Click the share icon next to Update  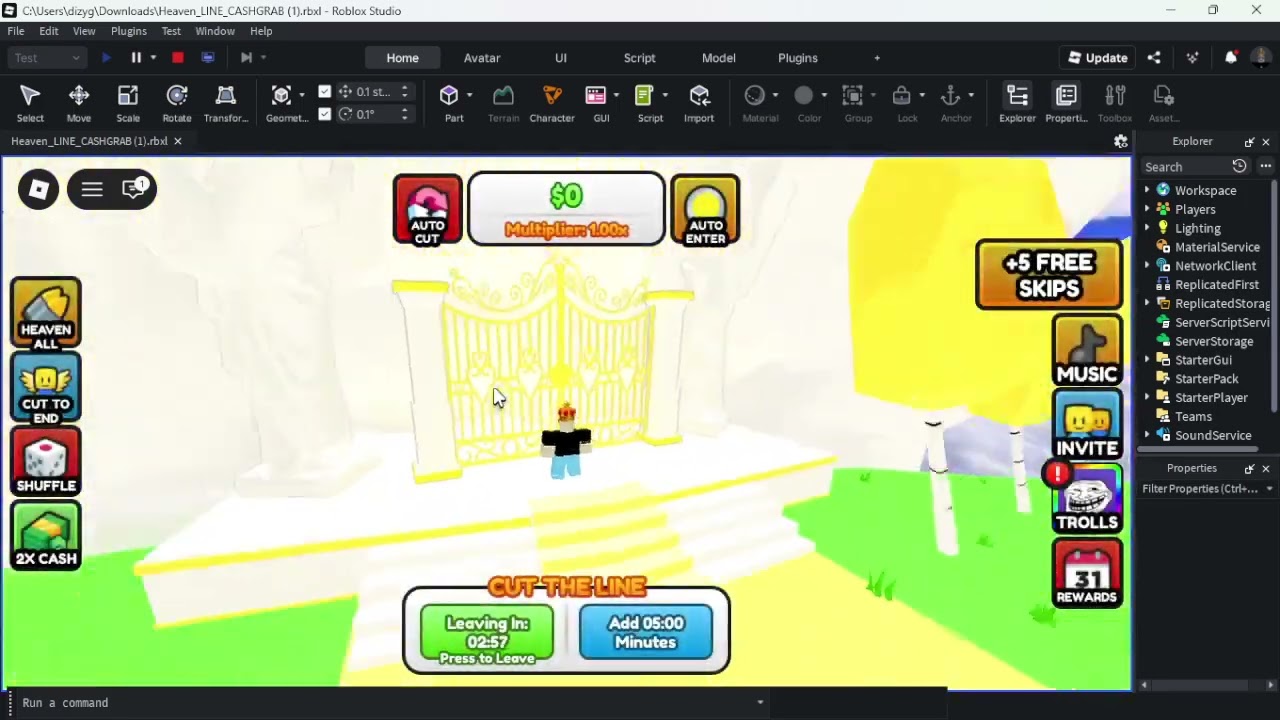pos(1154,58)
